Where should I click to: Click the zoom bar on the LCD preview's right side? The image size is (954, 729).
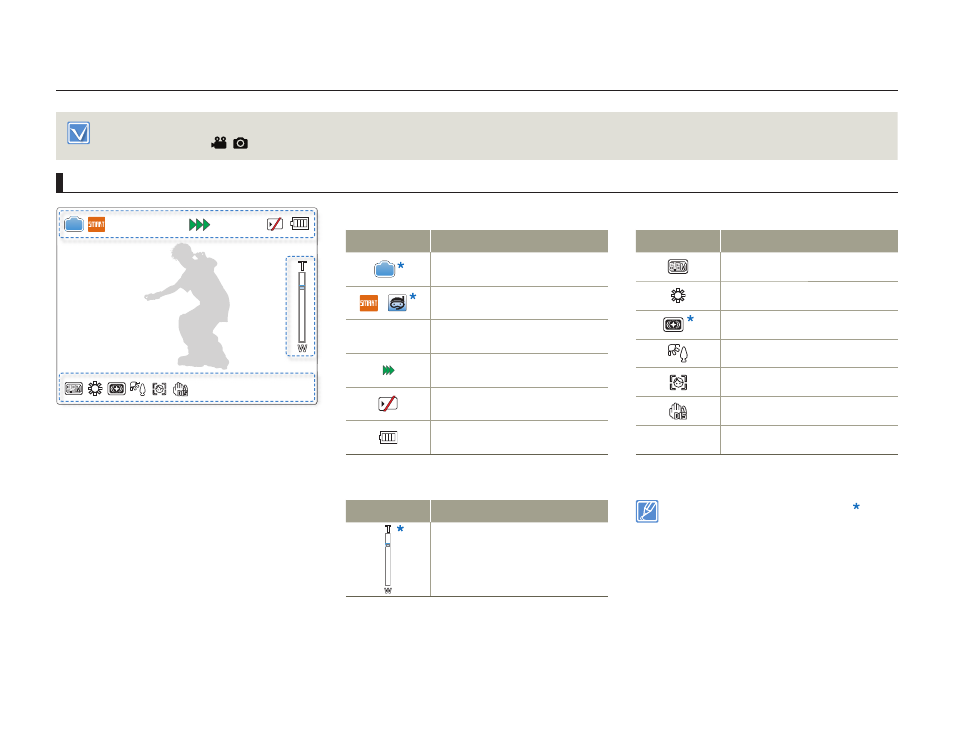click(302, 307)
